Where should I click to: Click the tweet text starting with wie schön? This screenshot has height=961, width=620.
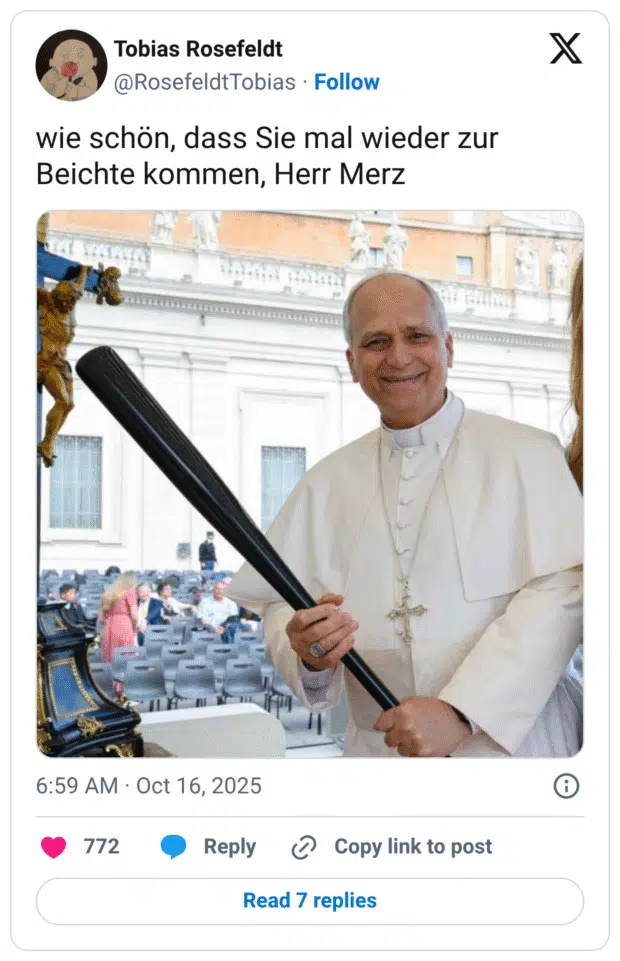tap(267, 156)
